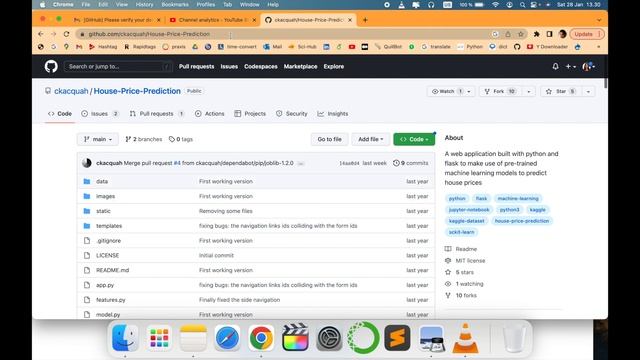640x360 pixels.
Task: Open the .gitignore file
Action: pos(109,241)
